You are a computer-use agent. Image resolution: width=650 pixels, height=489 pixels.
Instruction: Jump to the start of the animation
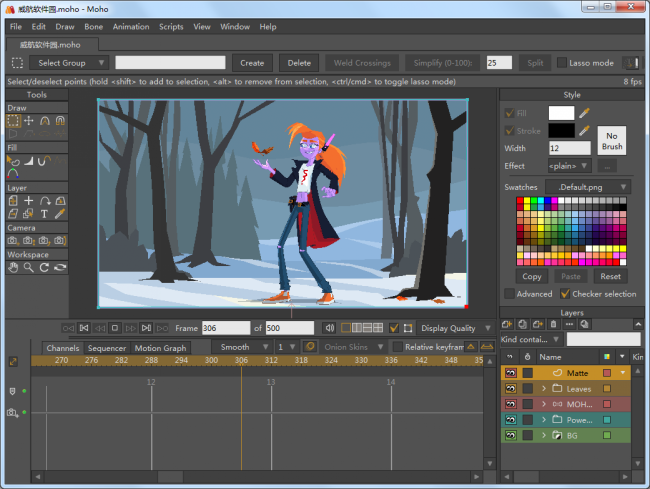[x=84, y=328]
